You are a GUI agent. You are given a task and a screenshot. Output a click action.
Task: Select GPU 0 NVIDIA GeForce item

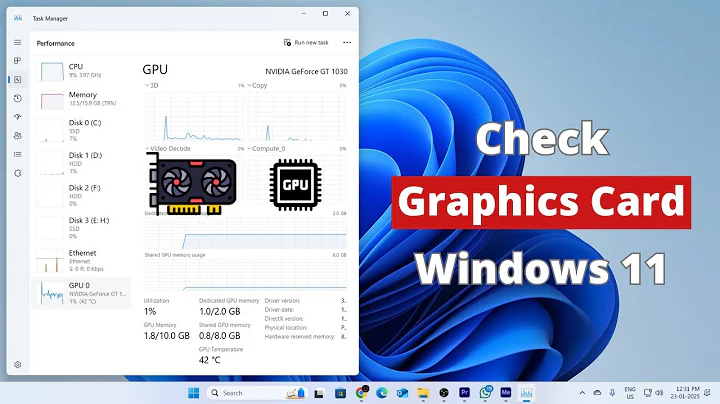click(x=82, y=293)
